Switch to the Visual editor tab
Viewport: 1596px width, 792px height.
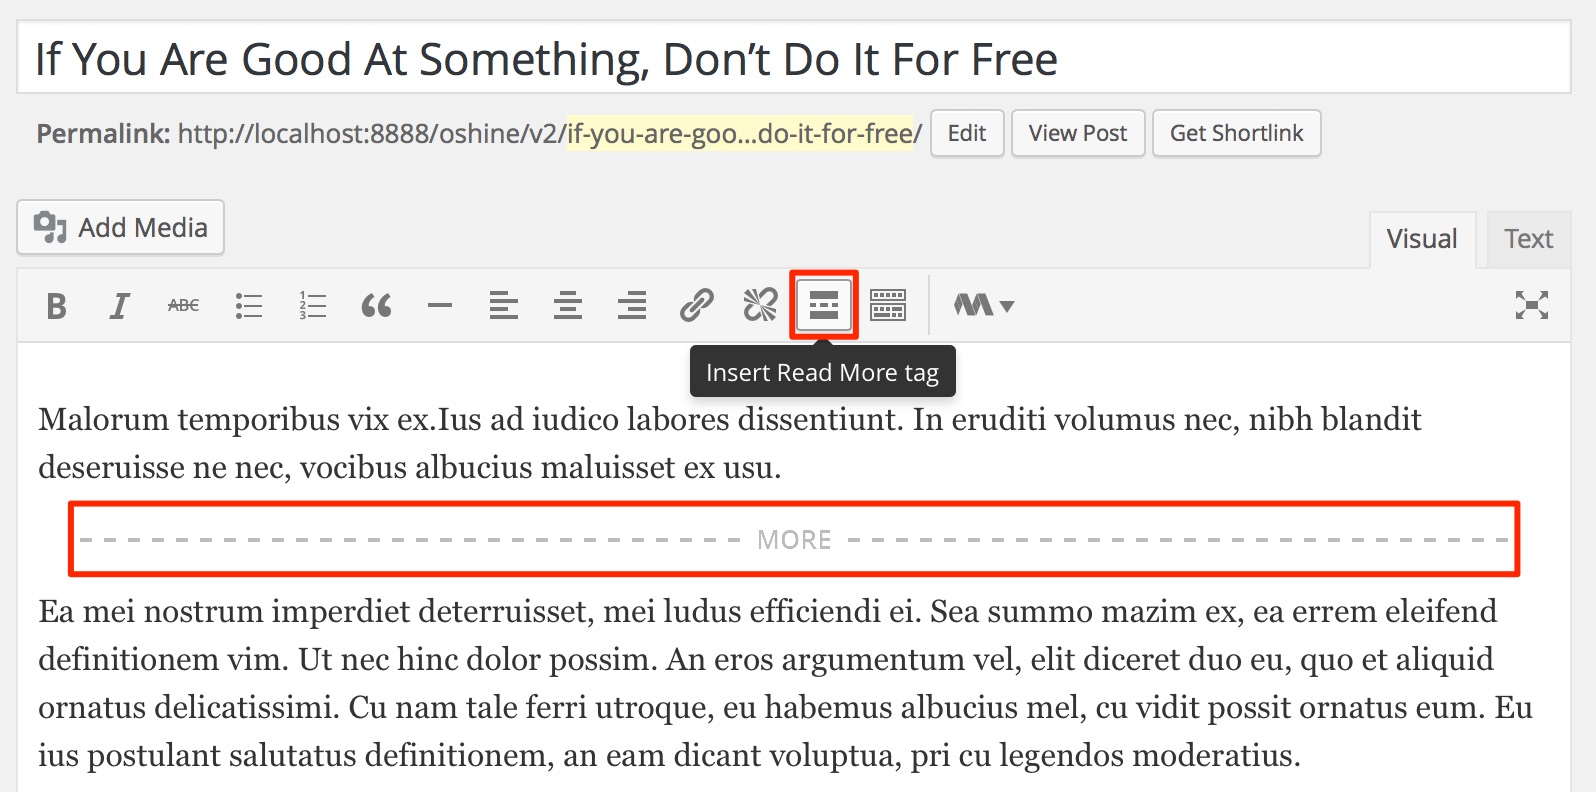[x=1422, y=239]
